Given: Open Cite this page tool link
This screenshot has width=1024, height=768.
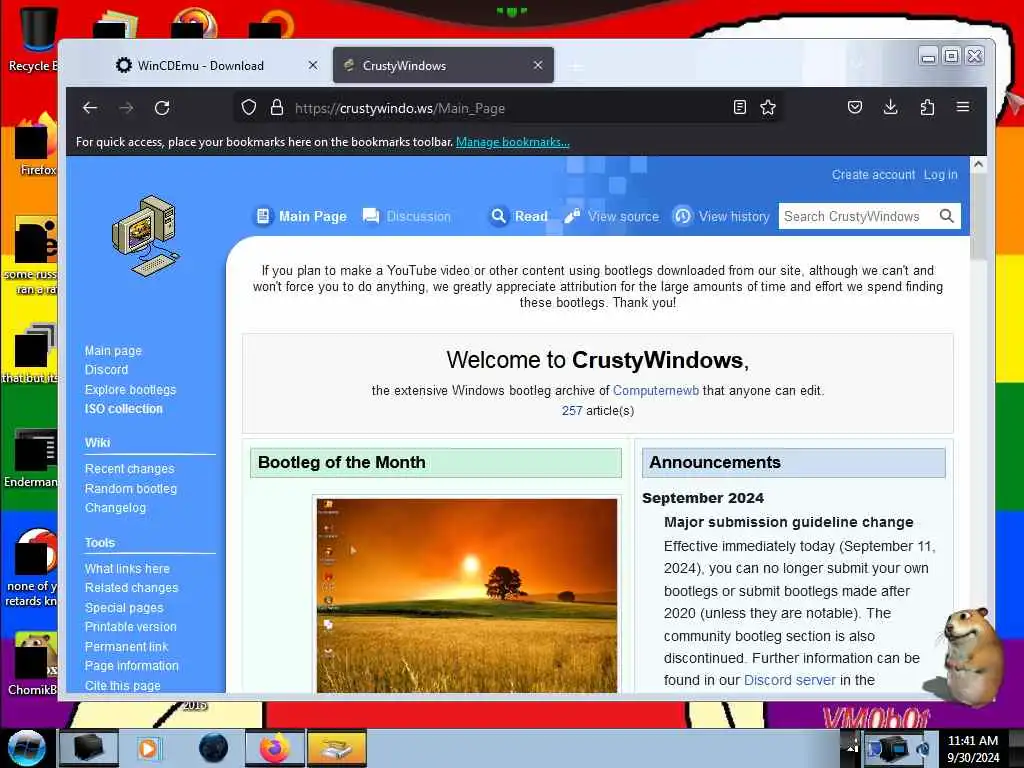Looking at the screenshot, I should coord(122,685).
